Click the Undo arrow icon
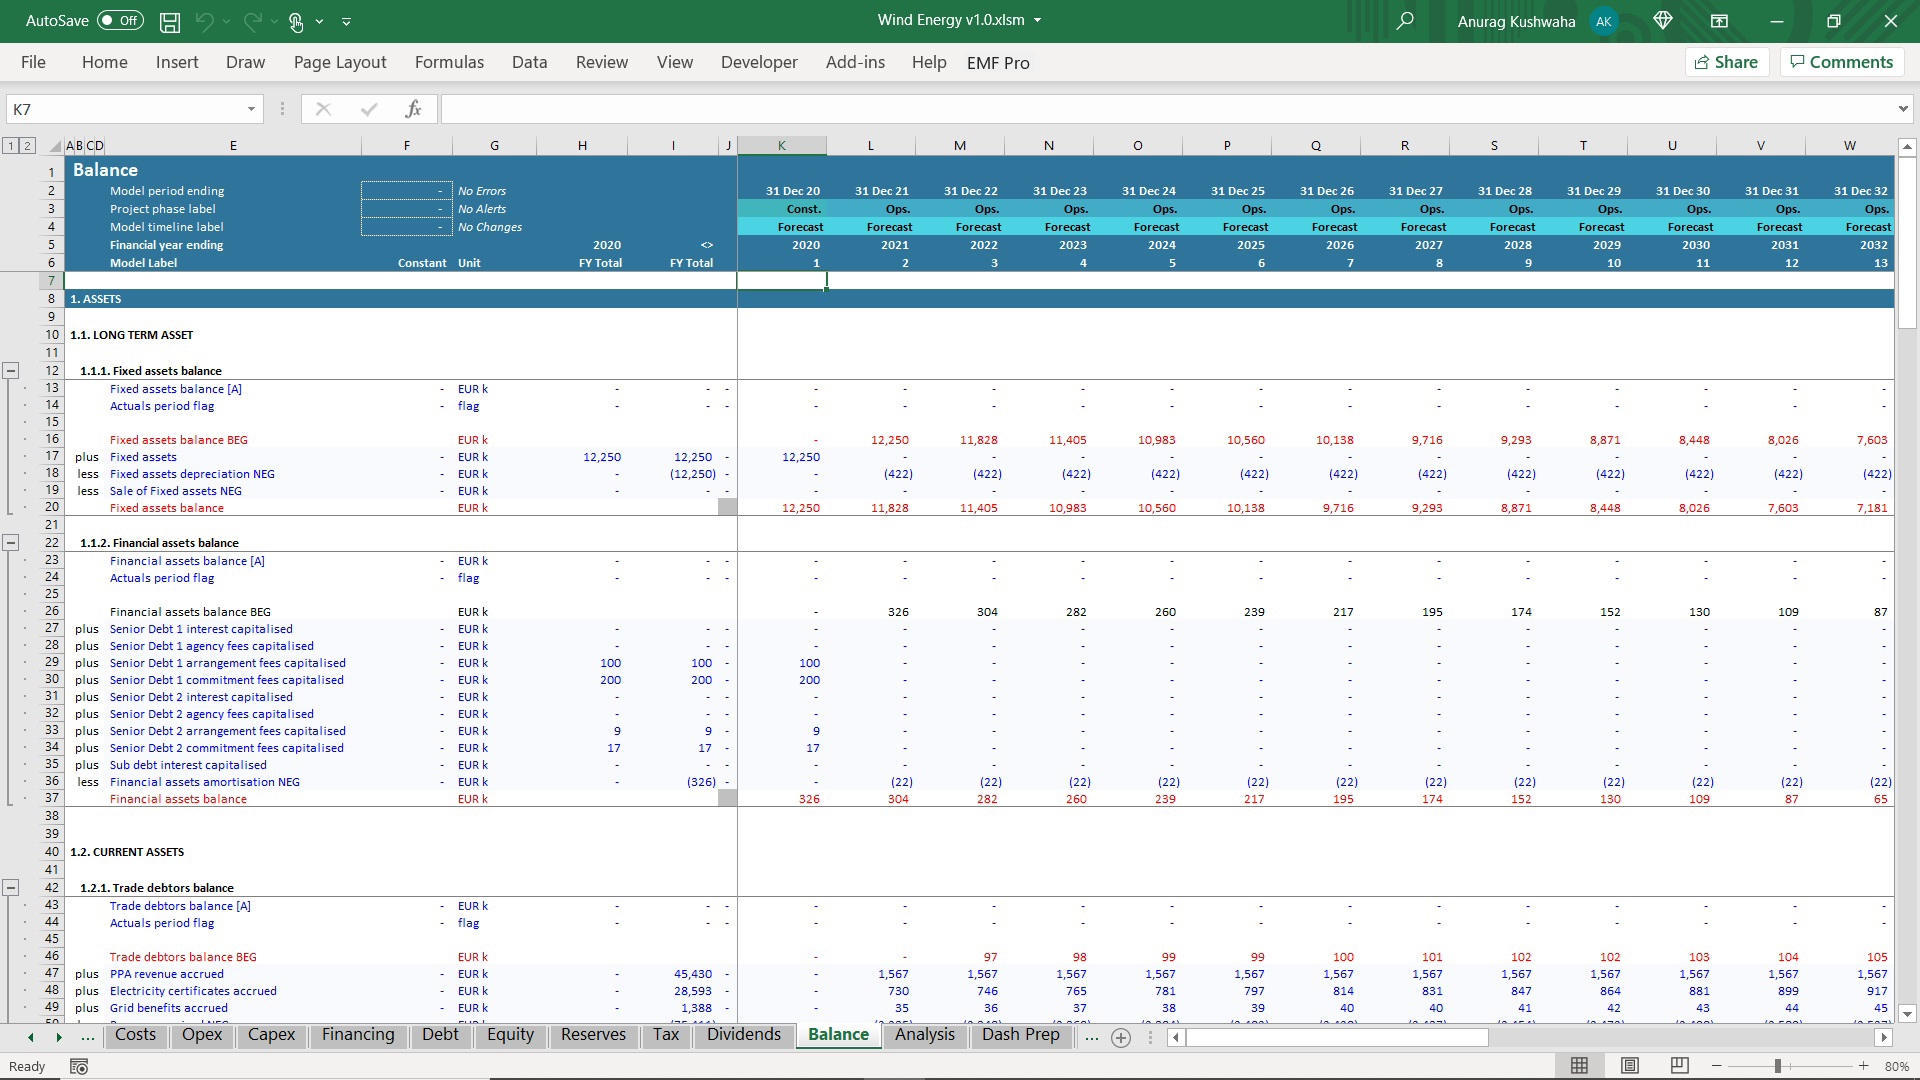The image size is (1920, 1080). click(205, 21)
